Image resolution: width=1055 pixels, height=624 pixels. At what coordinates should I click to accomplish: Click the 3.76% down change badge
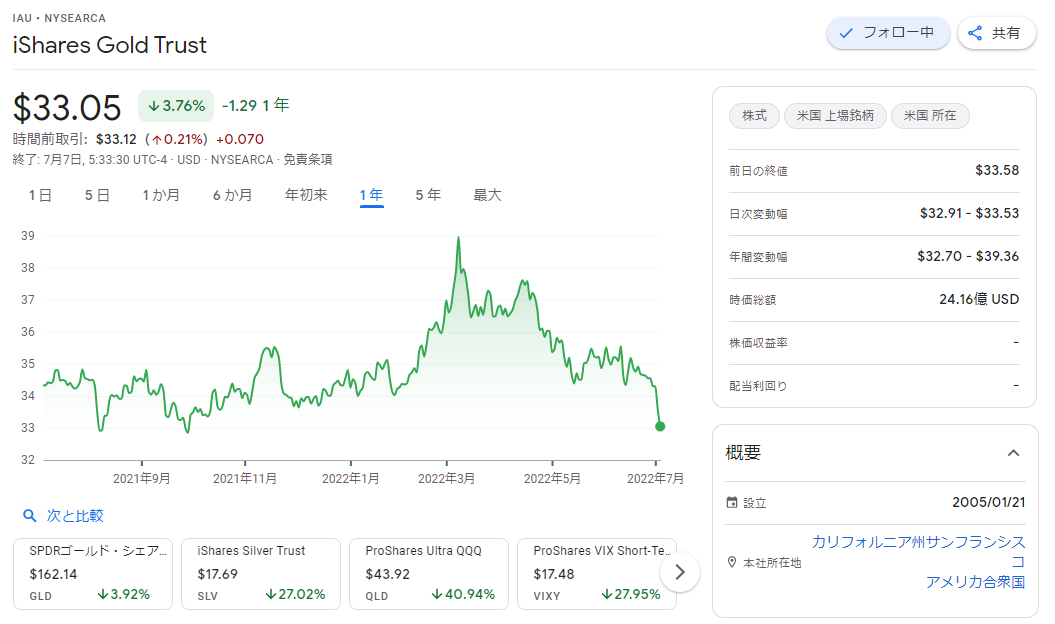point(176,106)
